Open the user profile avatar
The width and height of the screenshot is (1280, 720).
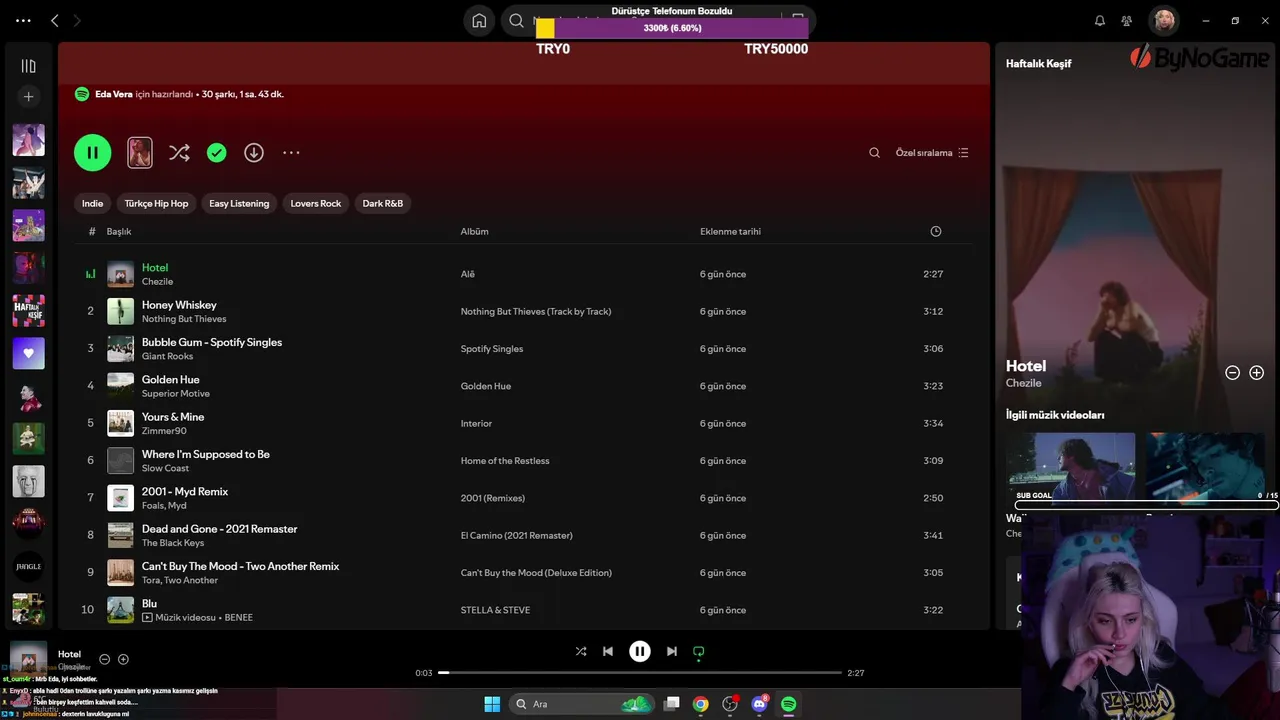pos(1163,20)
